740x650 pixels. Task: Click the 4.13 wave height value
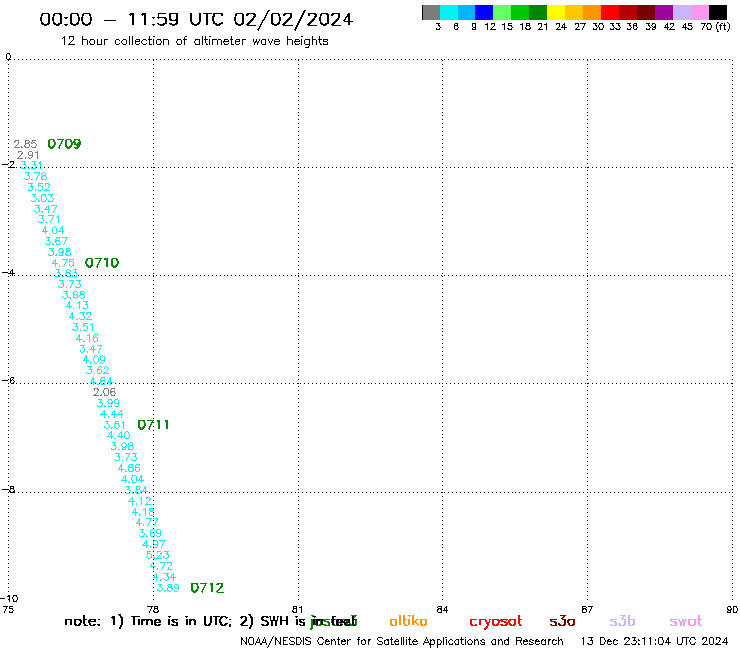point(77,305)
